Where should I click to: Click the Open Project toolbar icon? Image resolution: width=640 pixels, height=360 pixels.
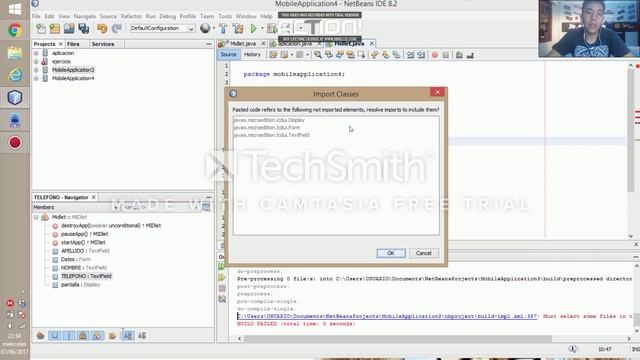(69, 29)
